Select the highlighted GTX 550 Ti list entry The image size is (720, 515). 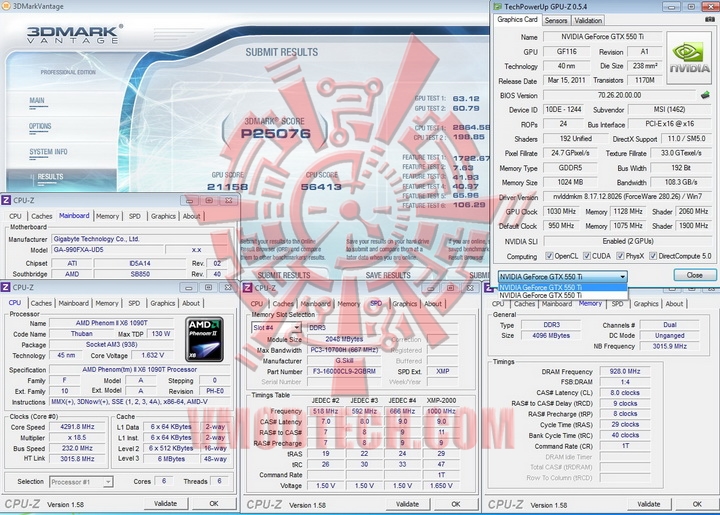tap(562, 288)
